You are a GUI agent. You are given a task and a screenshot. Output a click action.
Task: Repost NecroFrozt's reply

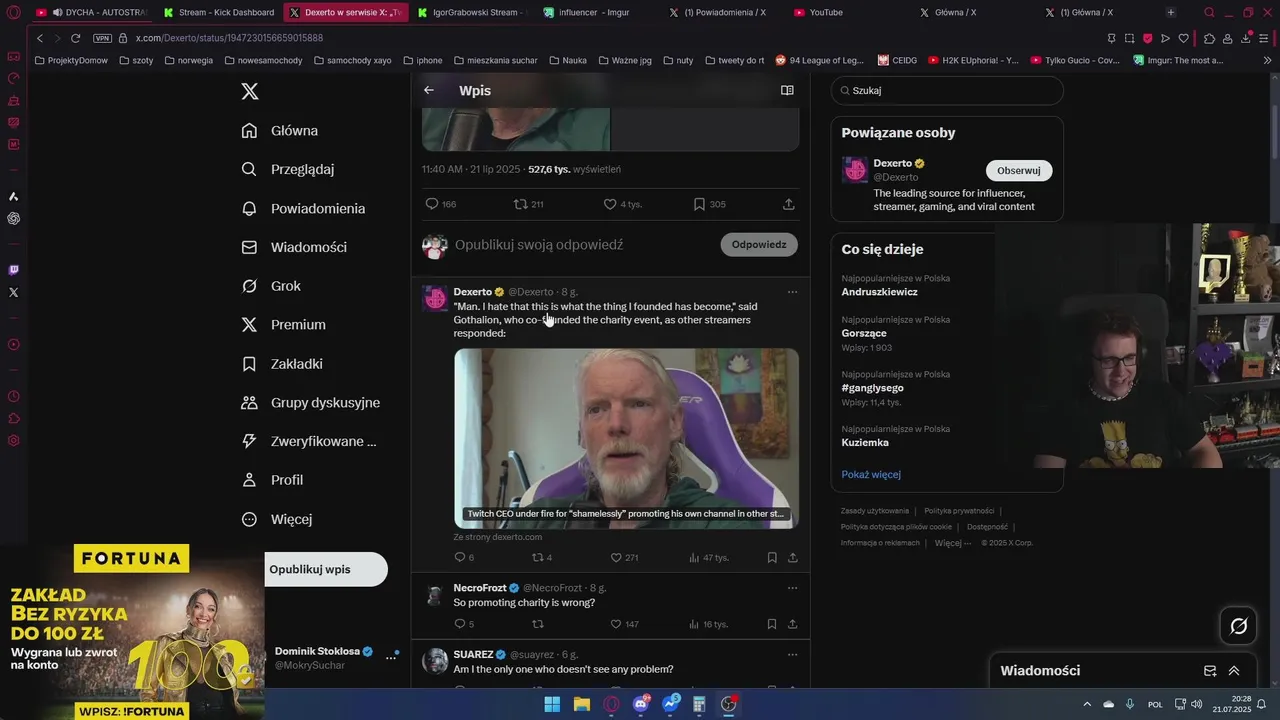point(537,624)
